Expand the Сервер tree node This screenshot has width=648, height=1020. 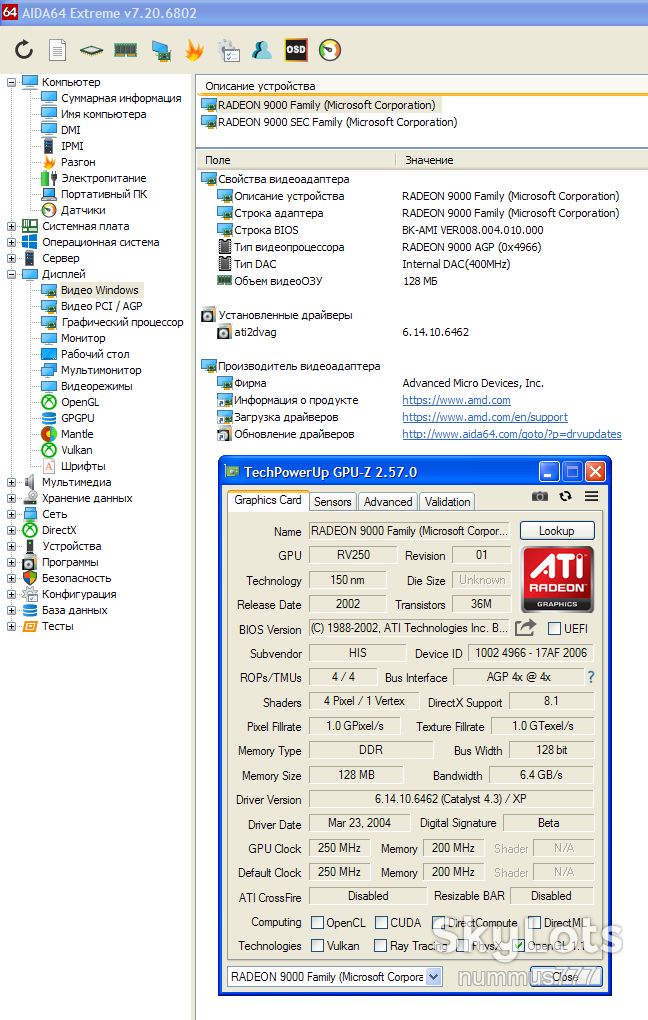click(x=12, y=258)
